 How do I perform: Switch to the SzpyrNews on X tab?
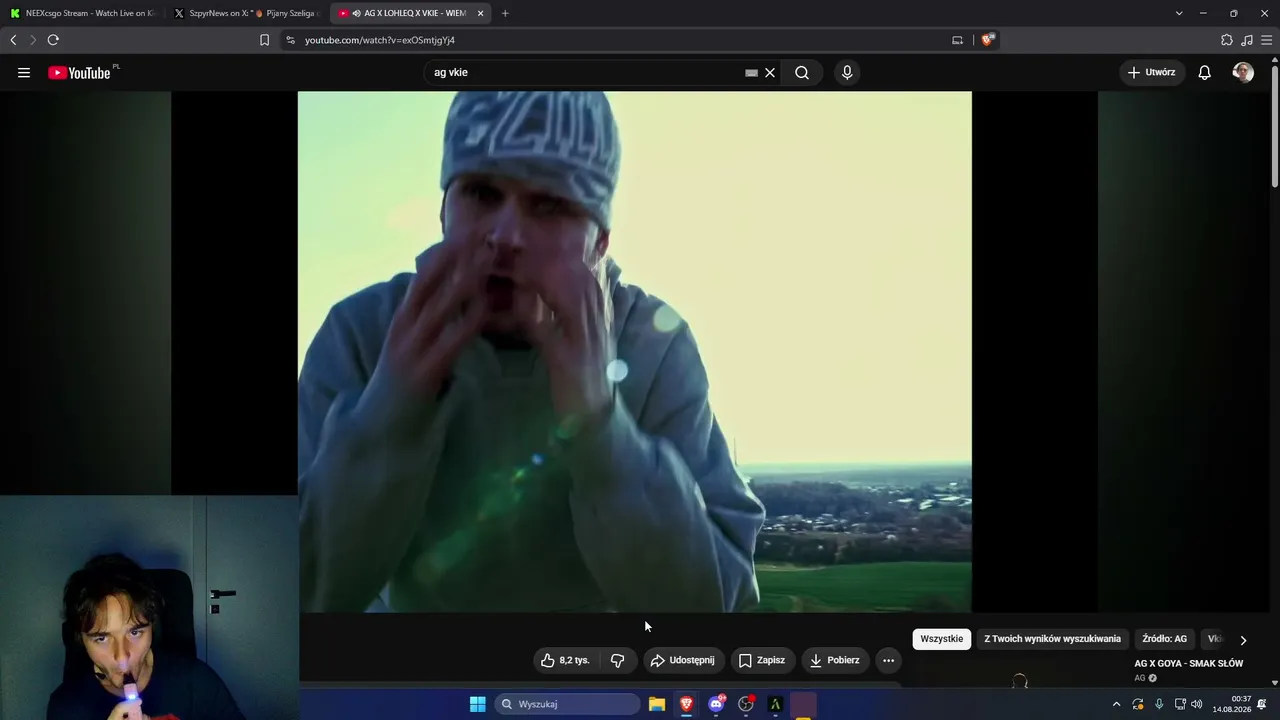pyautogui.click(x=245, y=13)
